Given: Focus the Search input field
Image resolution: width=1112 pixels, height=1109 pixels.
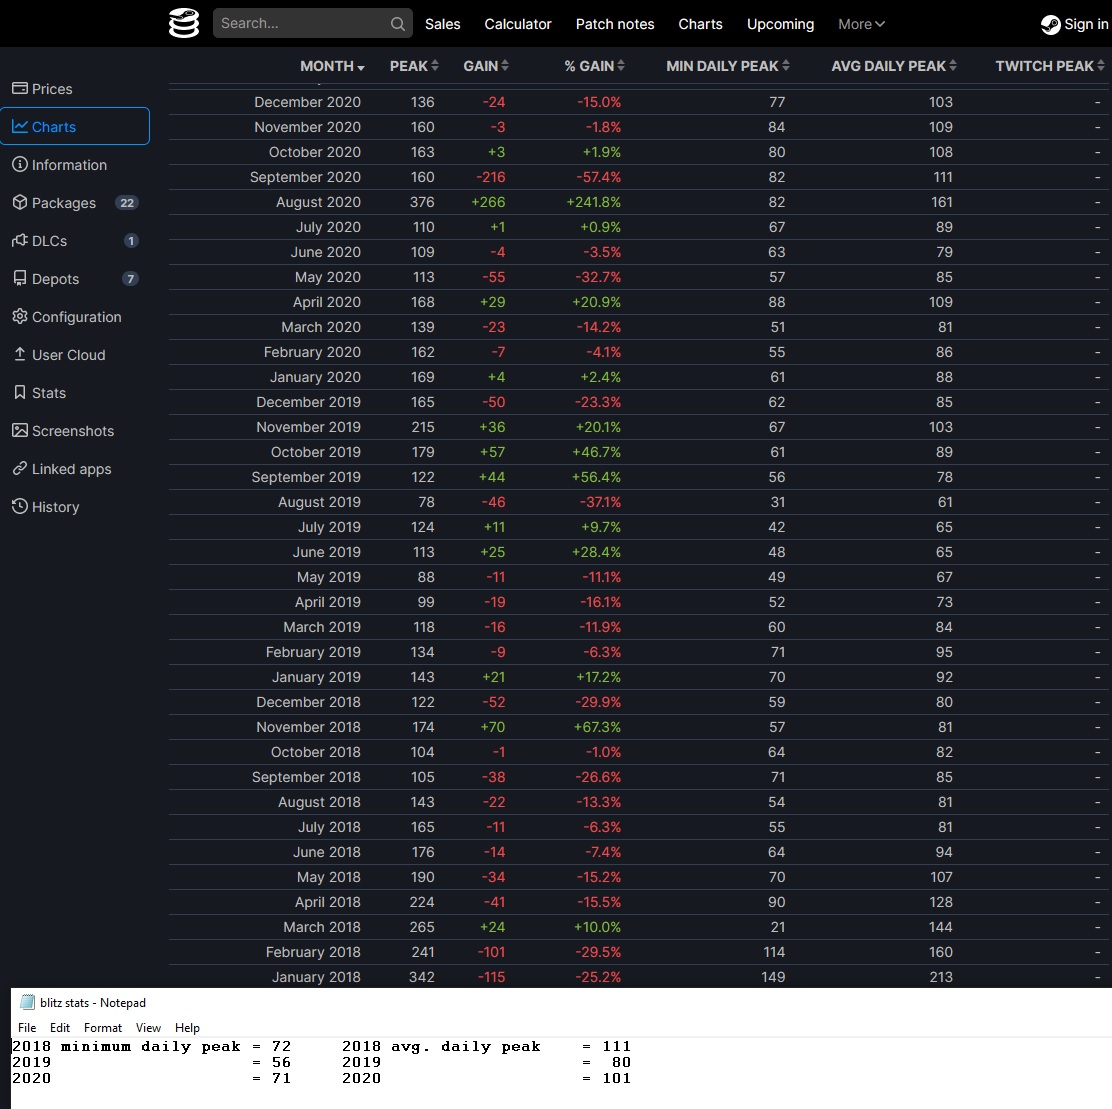Looking at the screenshot, I should click(x=313, y=23).
